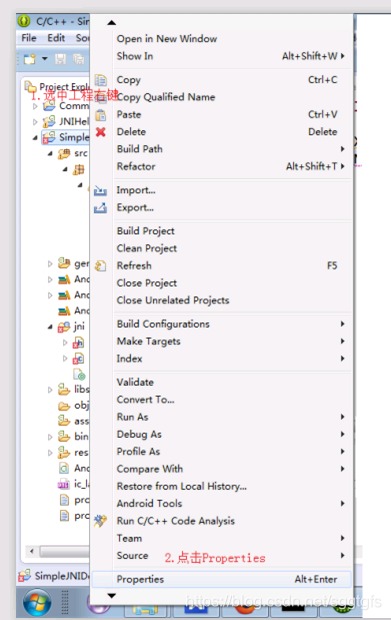Open the Index submenu

pyautogui.click(x=222, y=359)
